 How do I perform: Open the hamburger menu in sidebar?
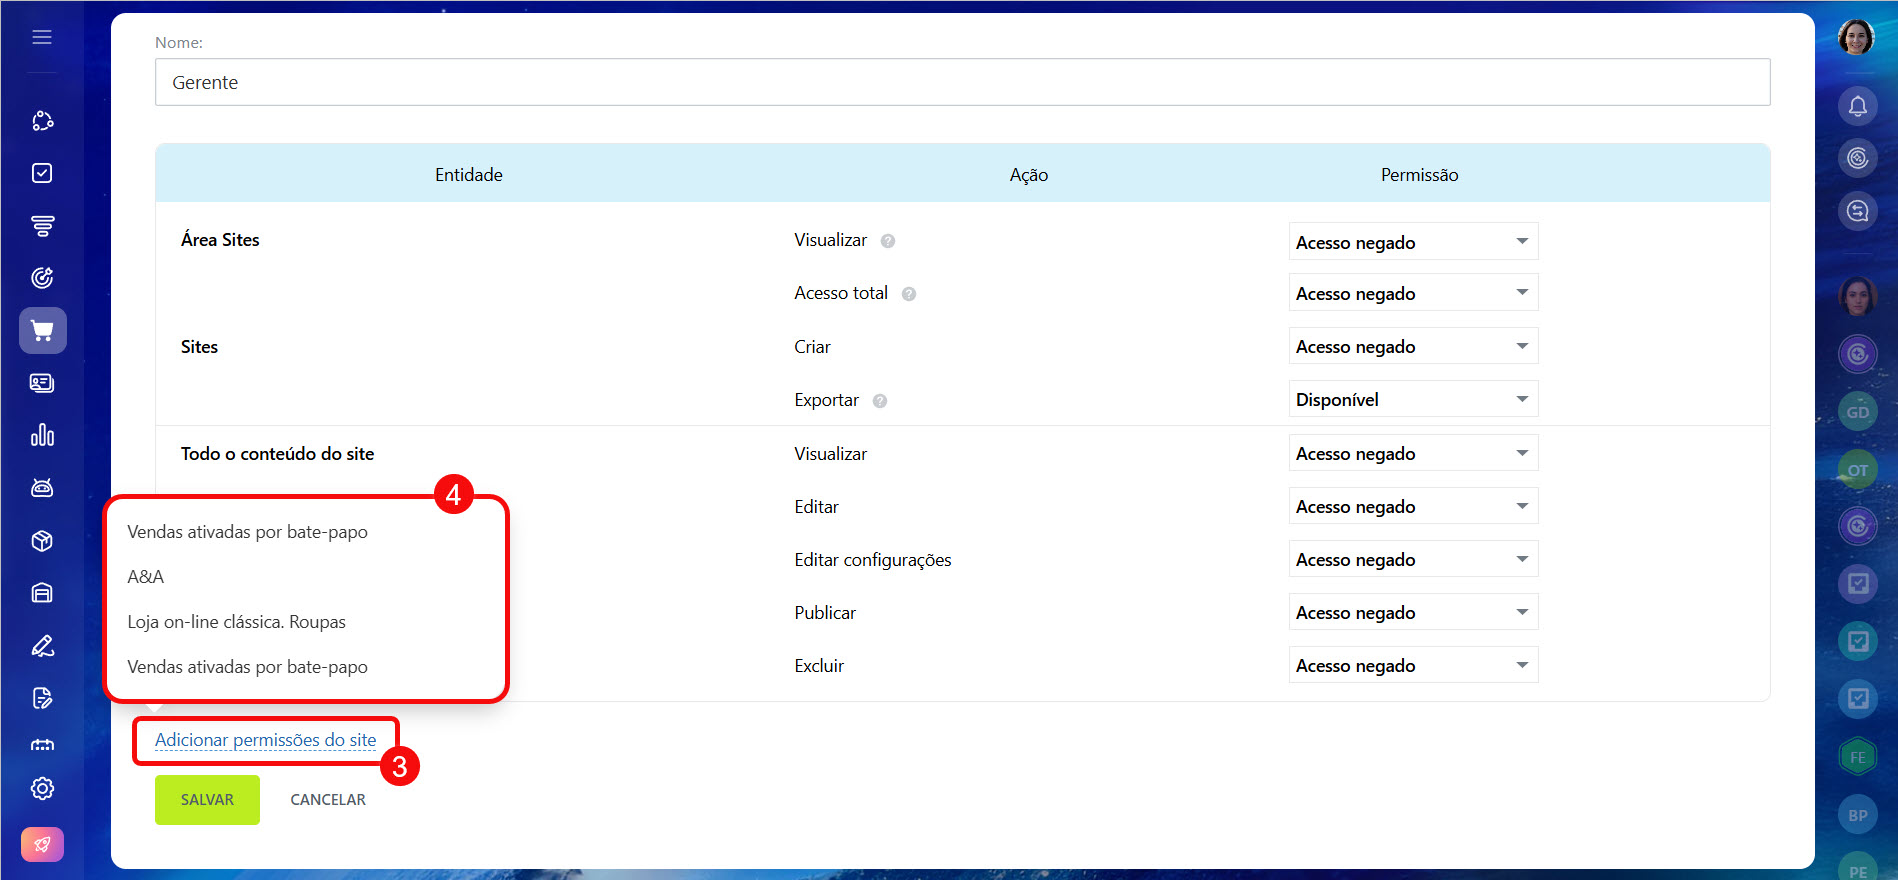tap(42, 37)
